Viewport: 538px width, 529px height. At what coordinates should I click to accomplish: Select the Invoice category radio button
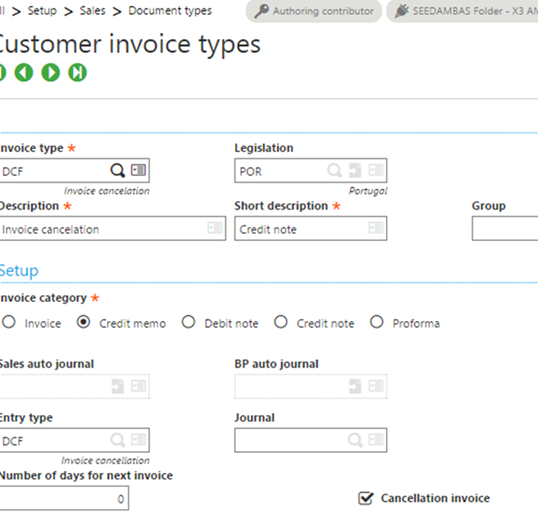[9, 322]
